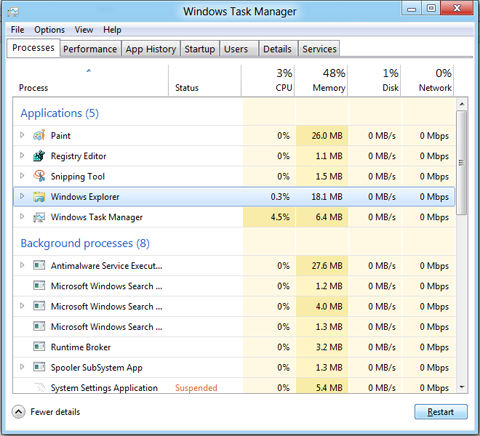Open the Options menu
The image size is (480, 436).
(x=49, y=30)
